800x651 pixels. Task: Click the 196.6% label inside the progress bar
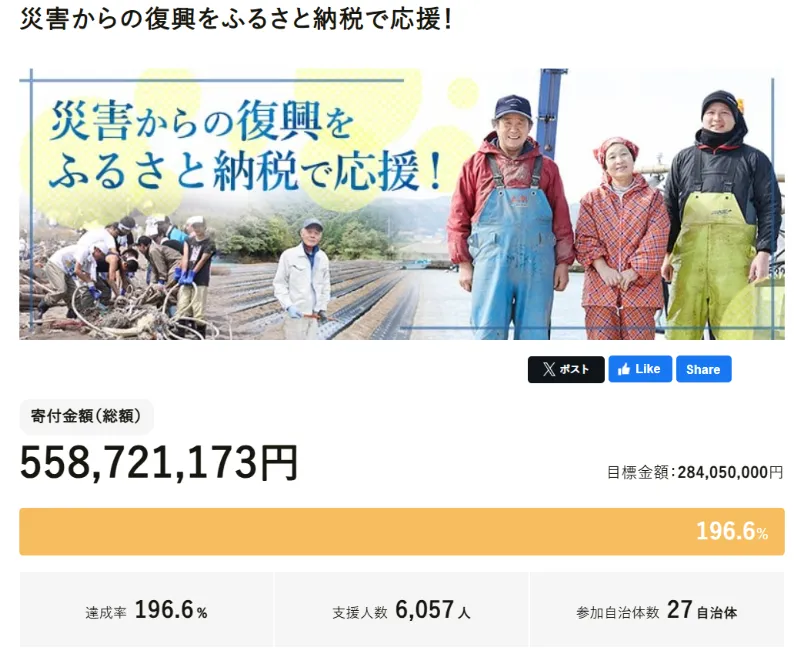click(732, 532)
